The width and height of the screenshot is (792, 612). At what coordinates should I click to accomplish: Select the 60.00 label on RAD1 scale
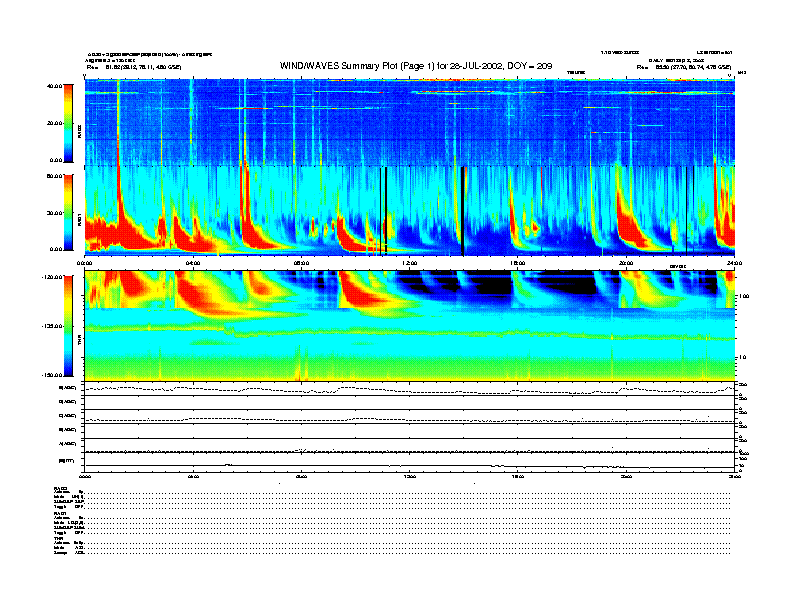click(54, 176)
